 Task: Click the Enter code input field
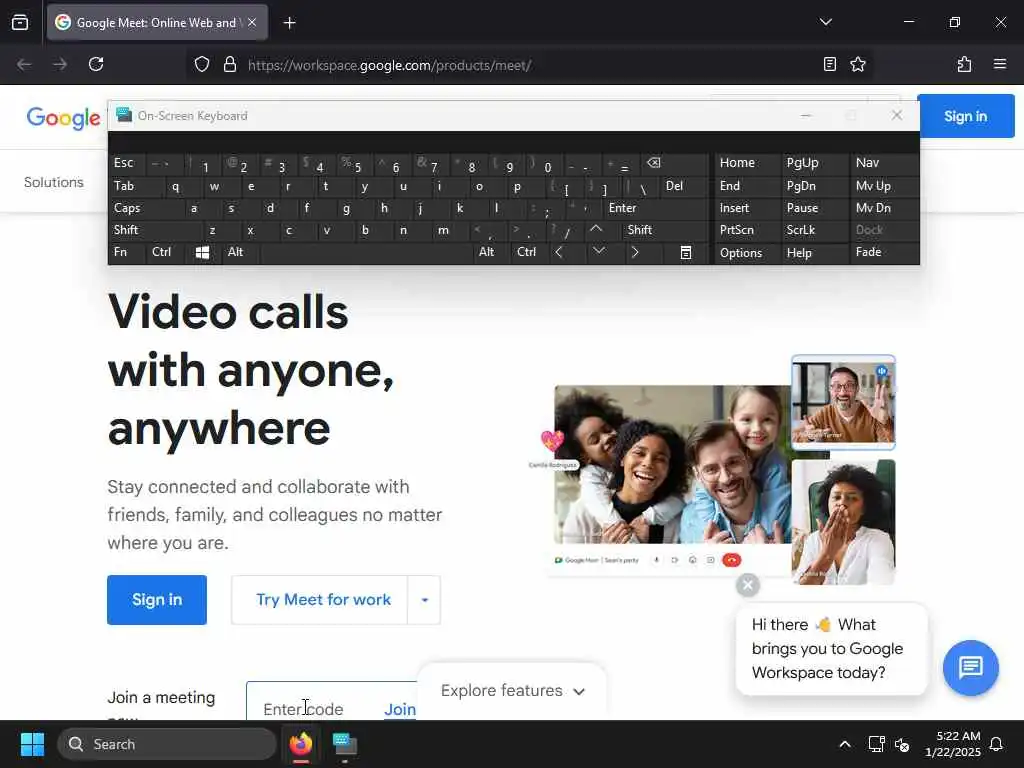click(313, 709)
